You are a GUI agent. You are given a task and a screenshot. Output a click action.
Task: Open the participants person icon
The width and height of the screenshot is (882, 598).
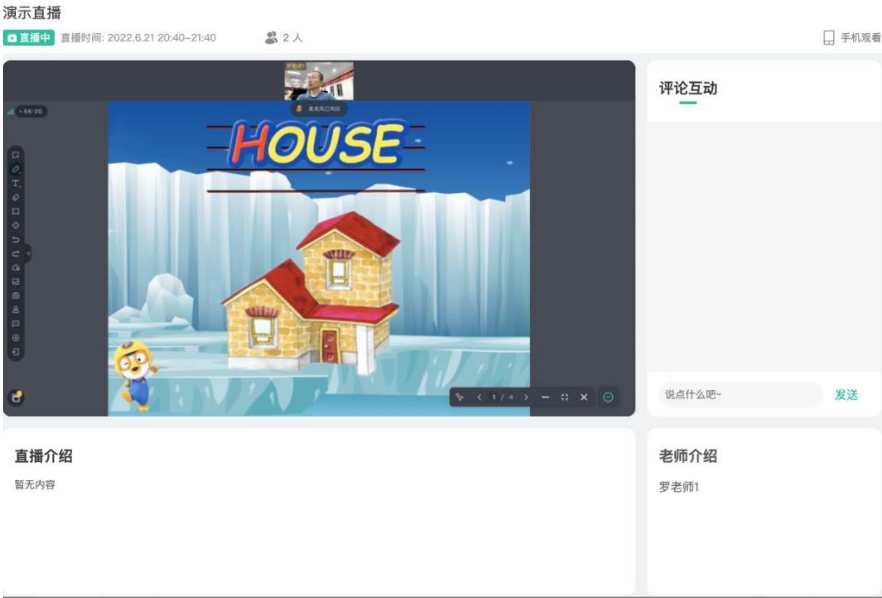16,309
